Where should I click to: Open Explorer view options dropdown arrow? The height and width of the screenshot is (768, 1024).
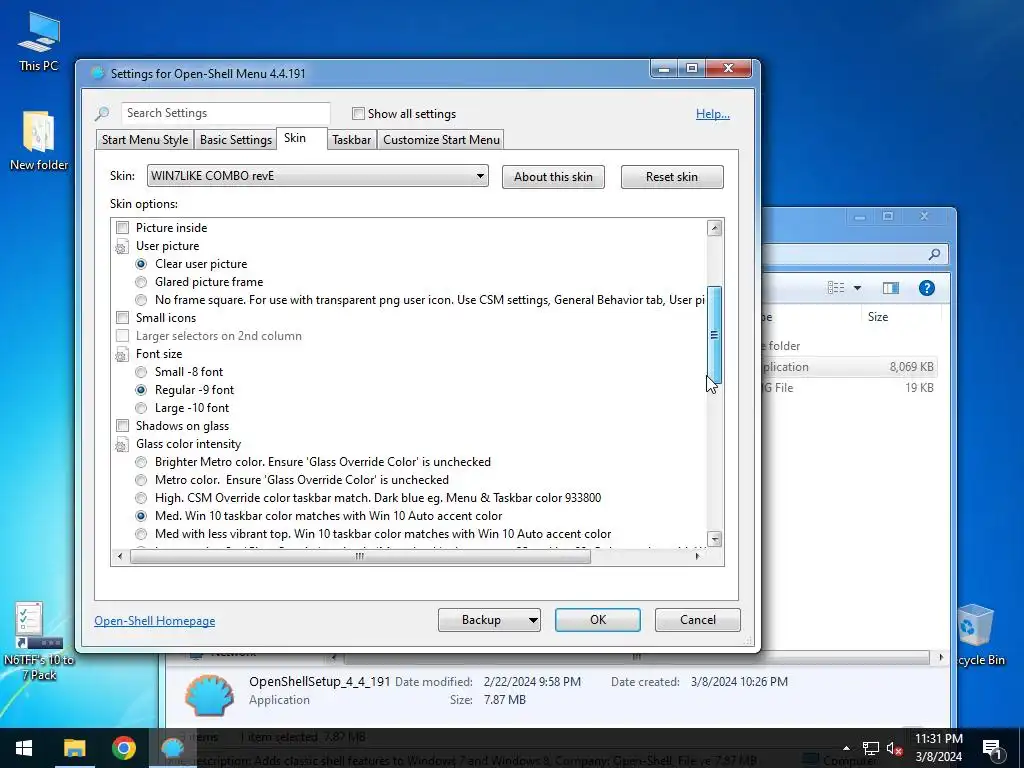click(857, 288)
